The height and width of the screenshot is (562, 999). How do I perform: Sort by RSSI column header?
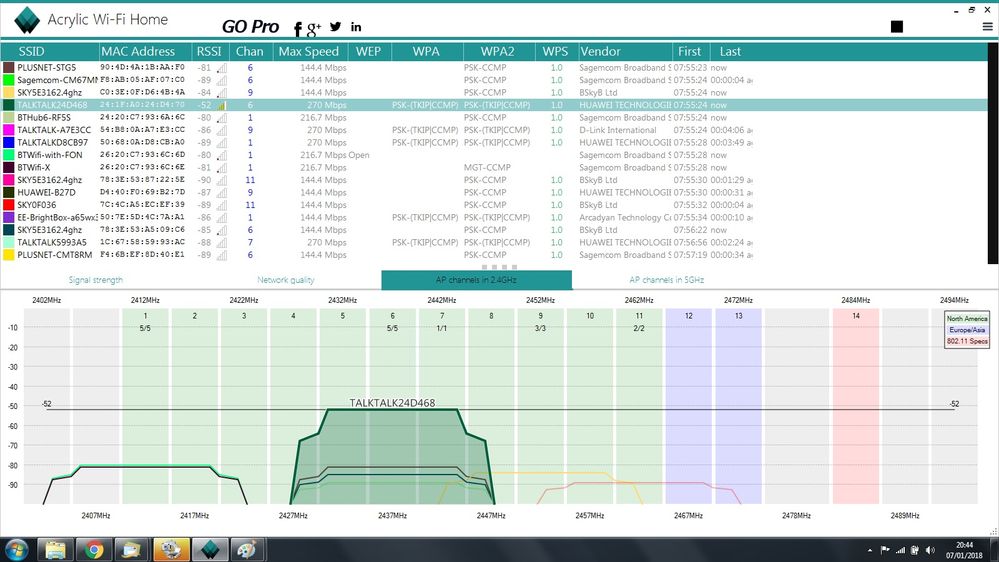209,52
